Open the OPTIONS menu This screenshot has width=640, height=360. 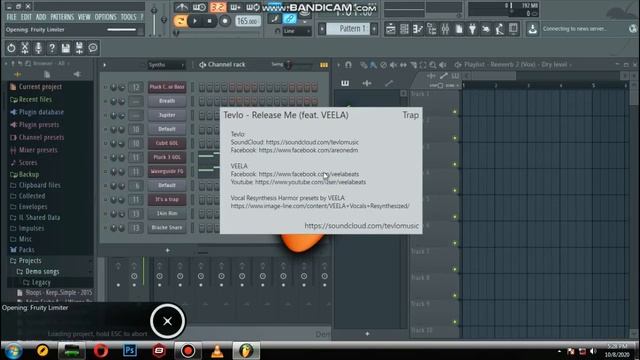coord(106,17)
